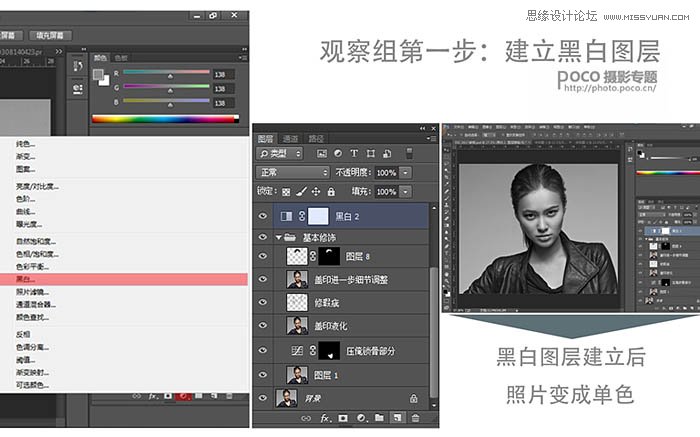Select the pixel layer filter icon

(x=322, y=154)
